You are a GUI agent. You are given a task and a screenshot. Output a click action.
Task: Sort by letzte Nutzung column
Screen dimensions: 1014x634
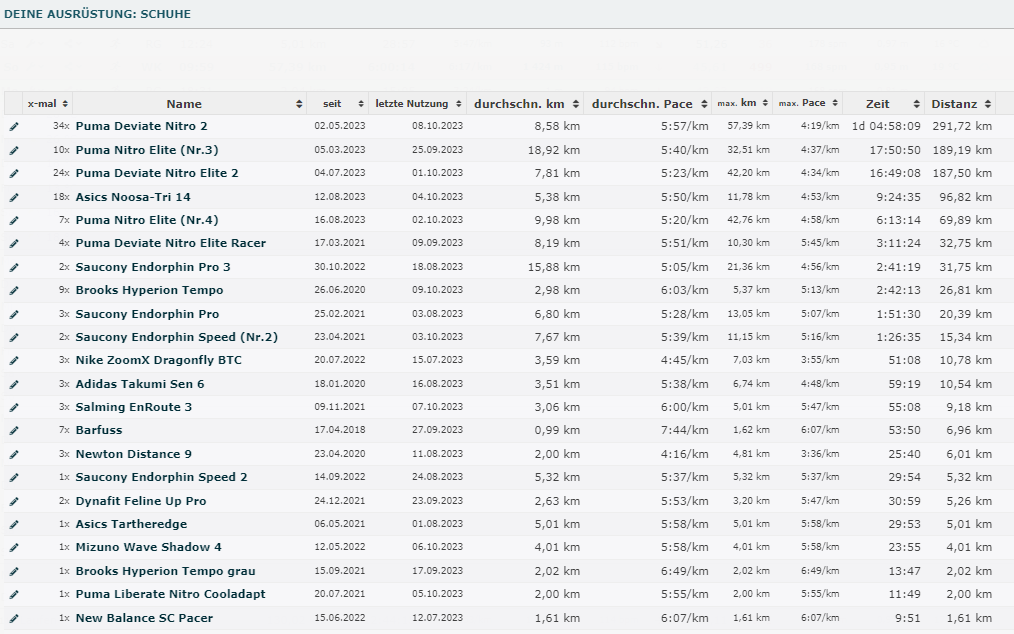pyautogui.click(x=411, y=104)
